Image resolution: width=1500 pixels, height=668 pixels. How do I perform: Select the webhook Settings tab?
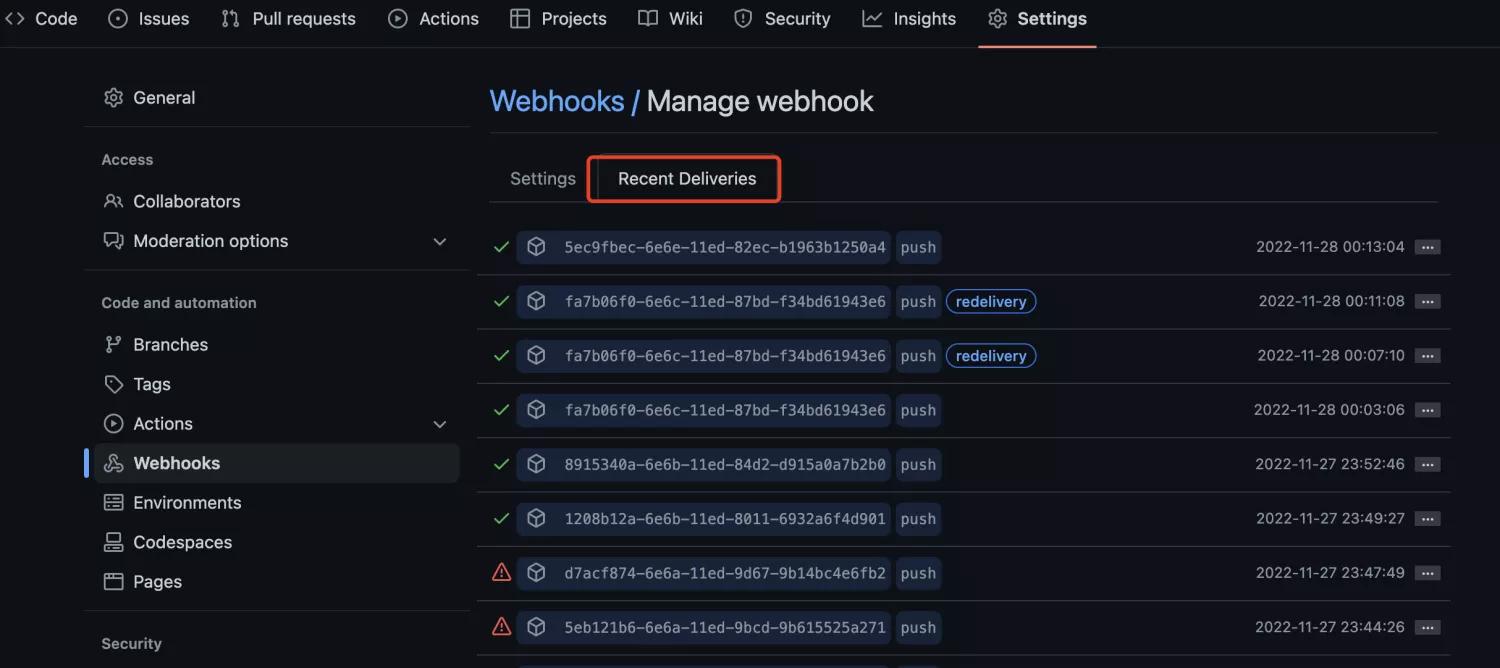pos(542,179)
